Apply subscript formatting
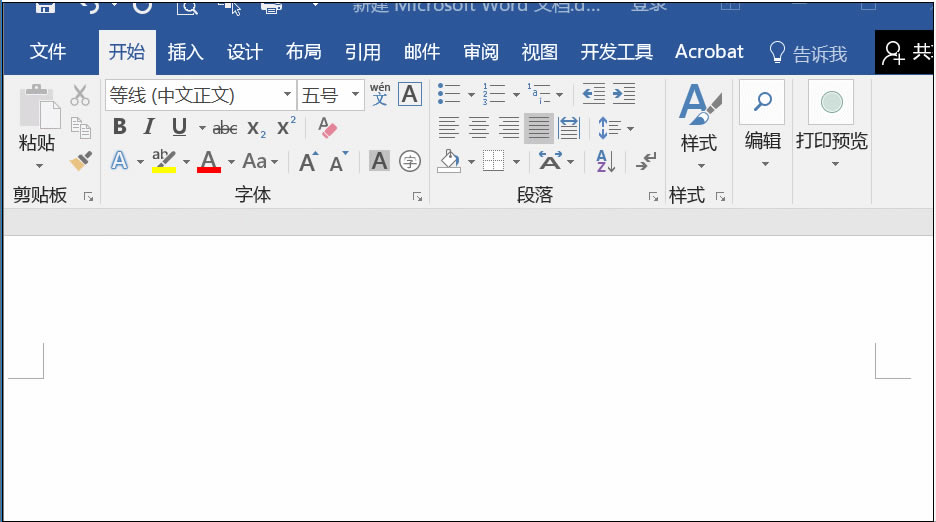The image size is (936, 522). point(256,128)
